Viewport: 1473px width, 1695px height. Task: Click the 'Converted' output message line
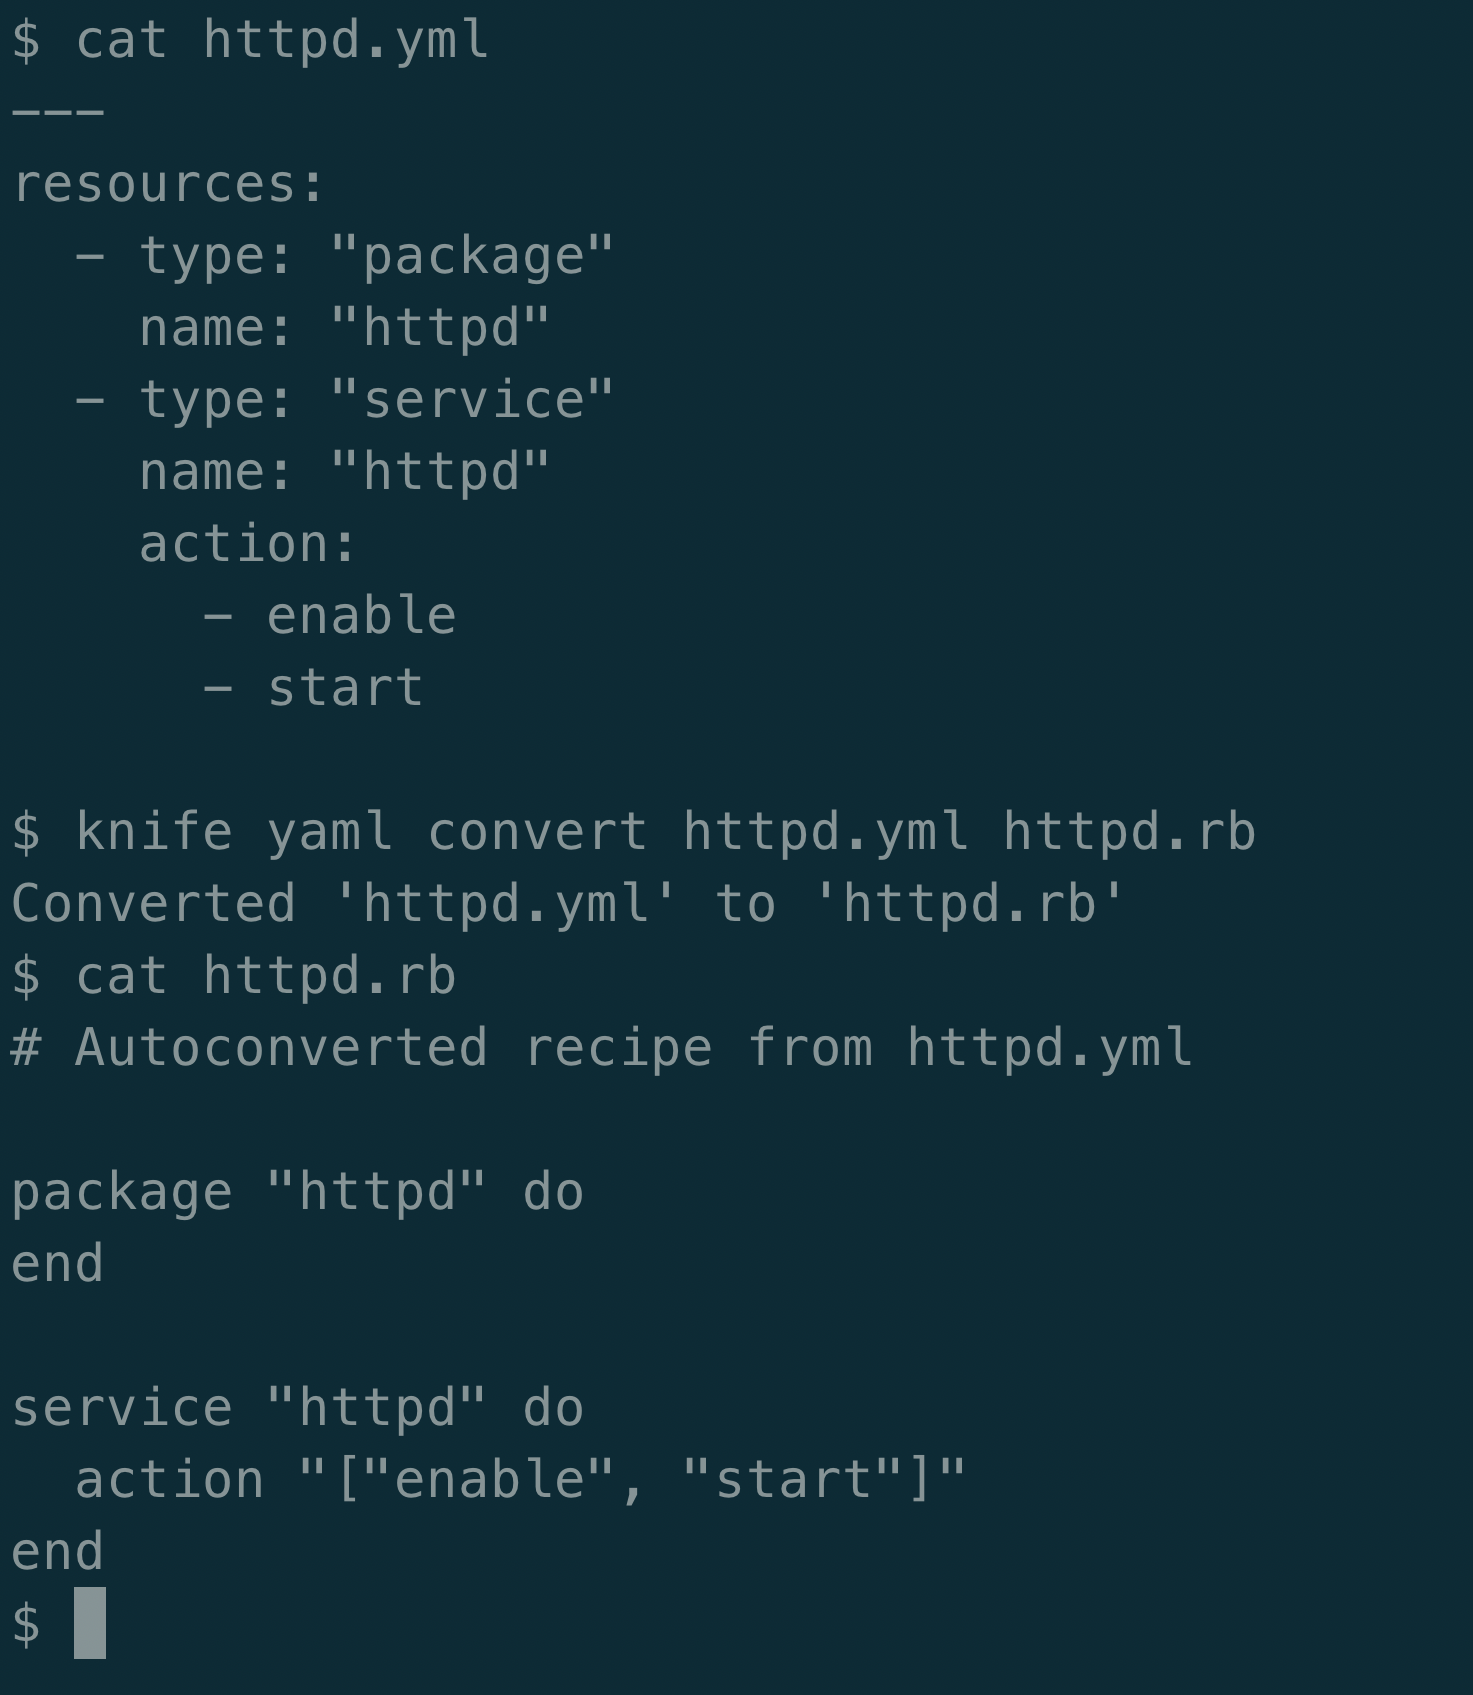[x=568, y=904]
